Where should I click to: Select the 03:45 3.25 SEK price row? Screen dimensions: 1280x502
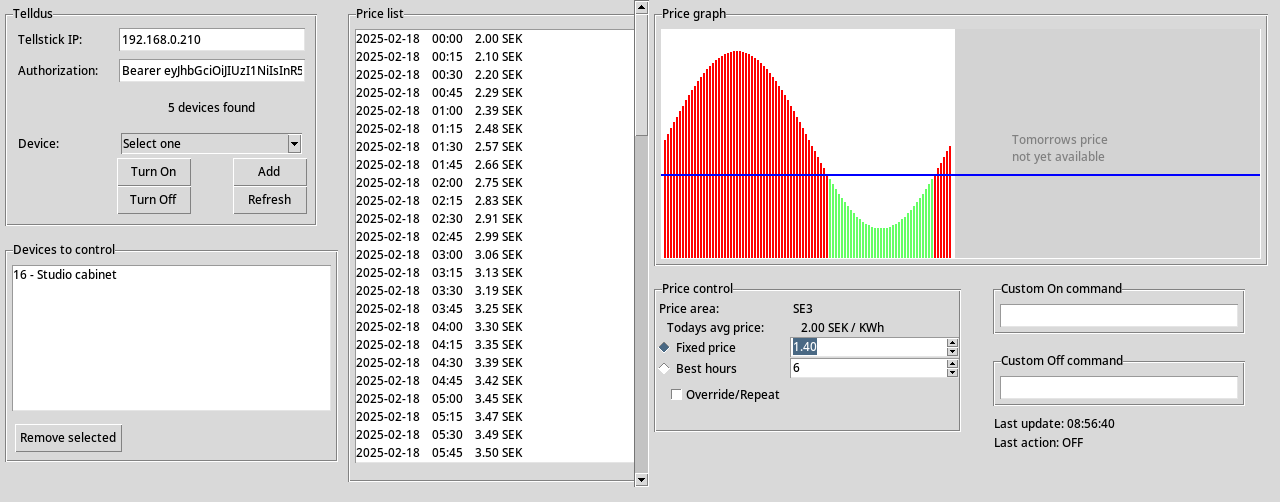tap(494, 308)
